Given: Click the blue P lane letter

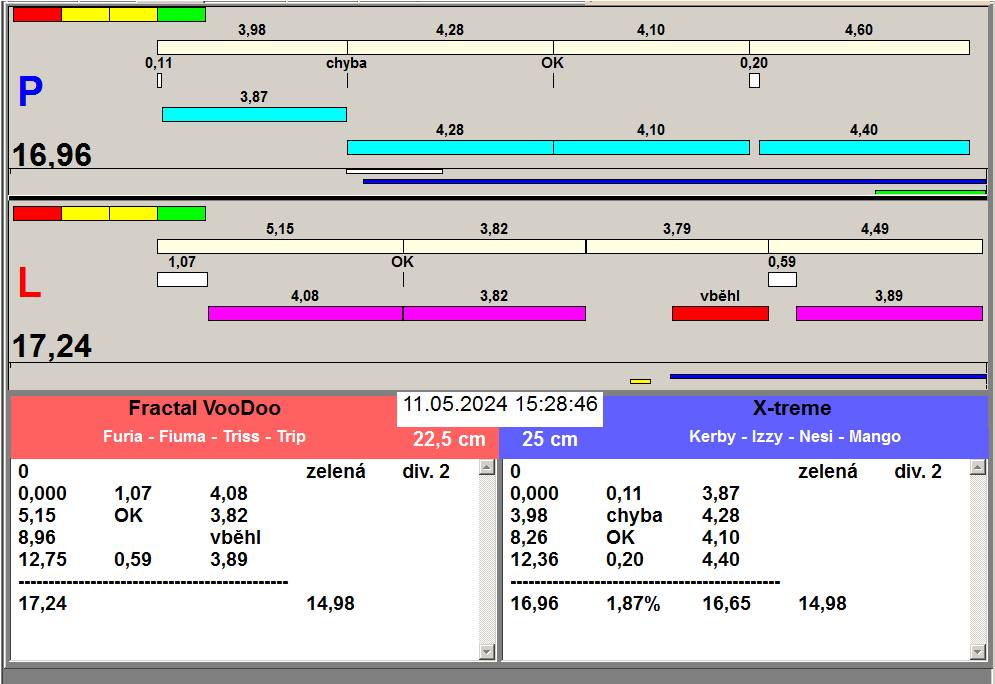Looking at the screenshot, I should point(30,91).
